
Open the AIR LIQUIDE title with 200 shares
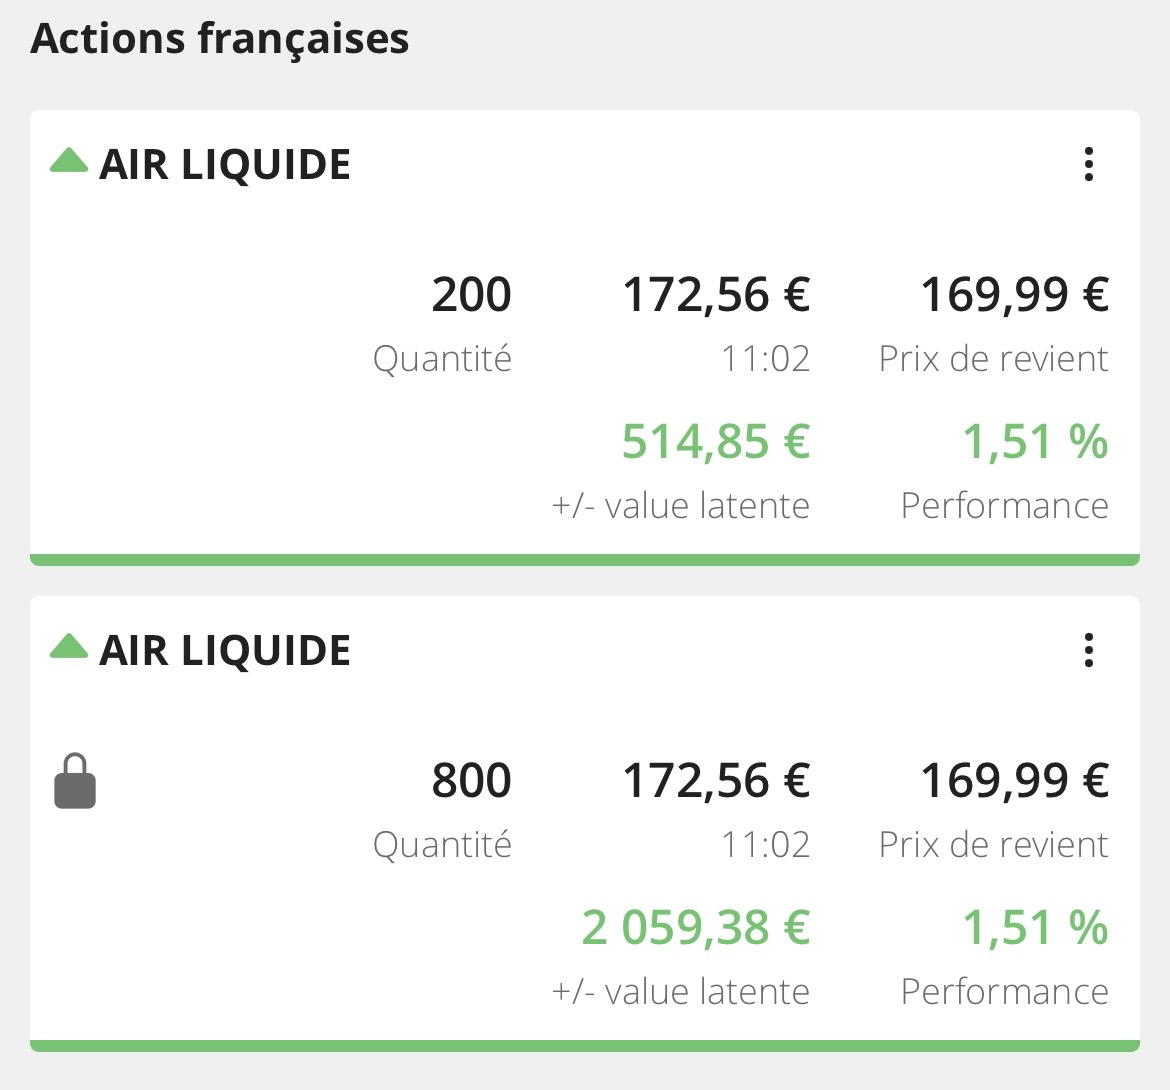[x=225, y=165]
